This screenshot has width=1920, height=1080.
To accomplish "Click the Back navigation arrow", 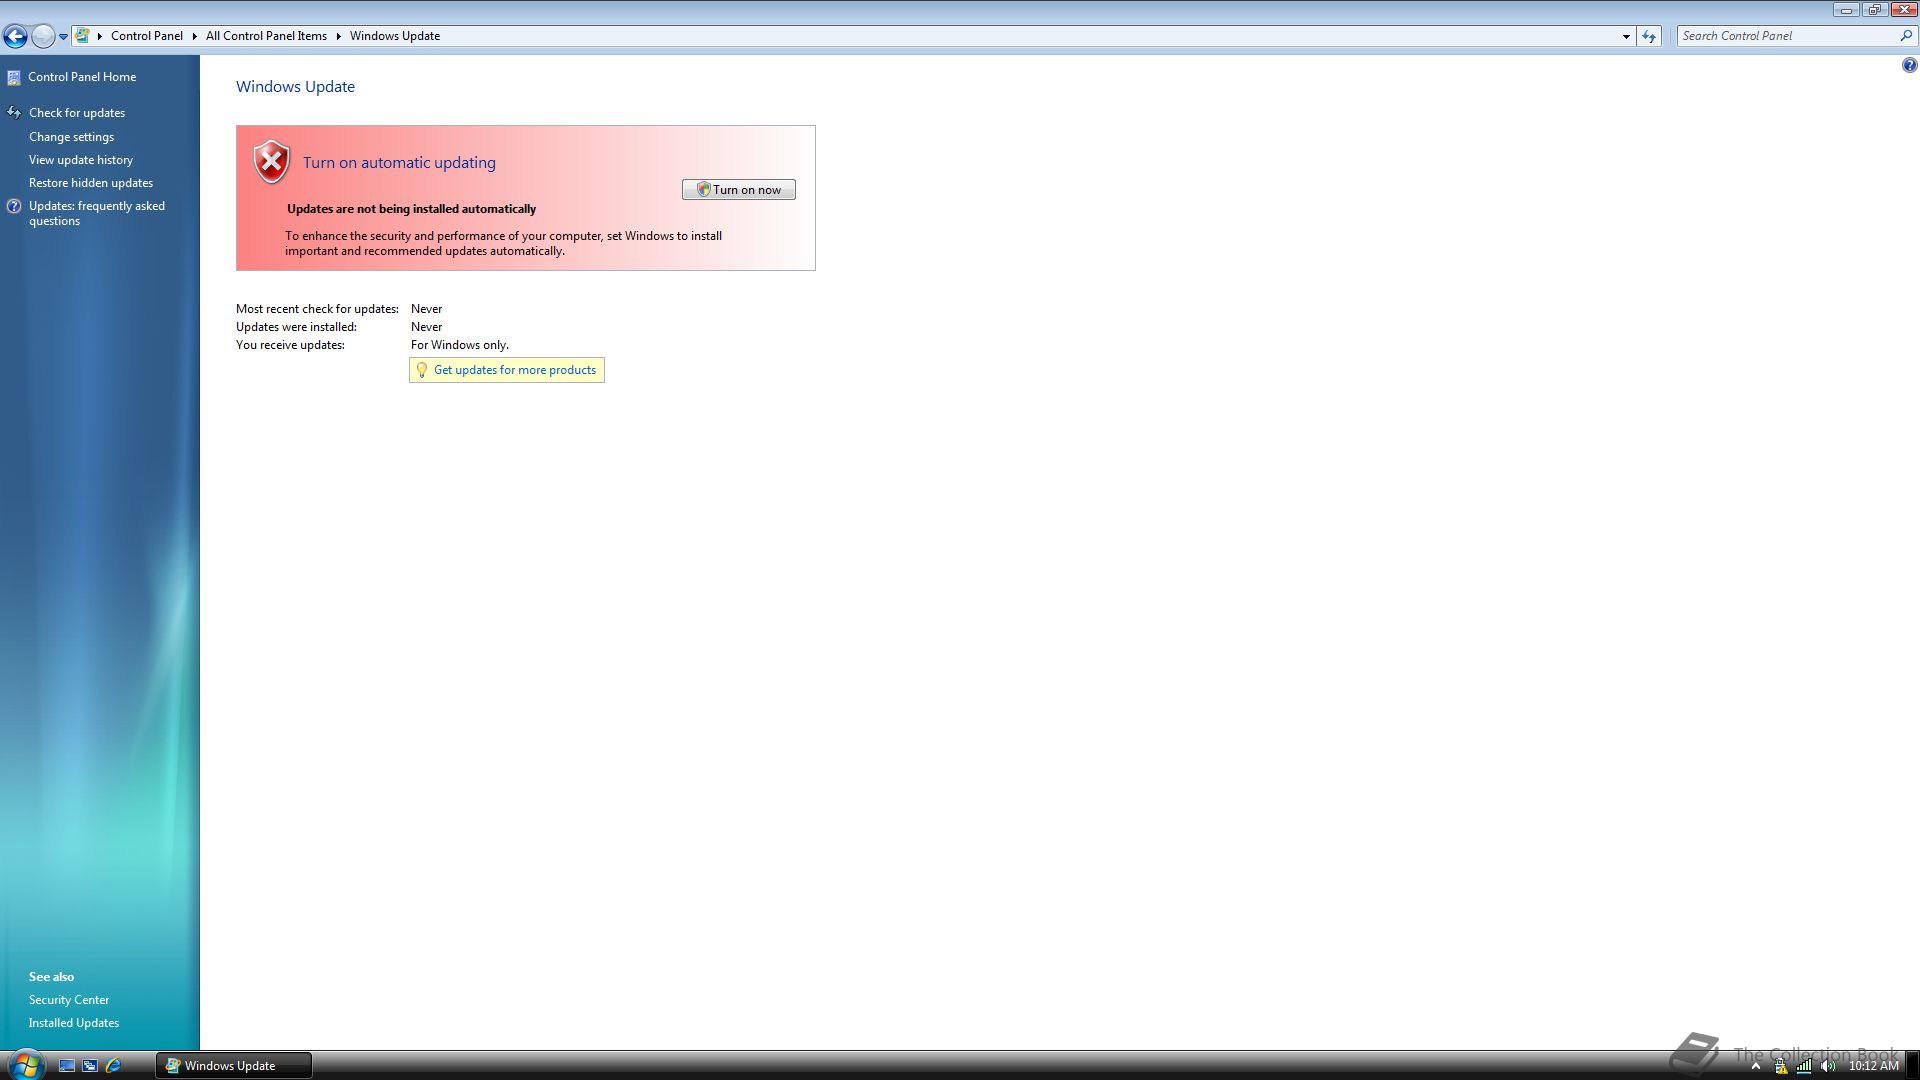I will click(x=15, y=36).
